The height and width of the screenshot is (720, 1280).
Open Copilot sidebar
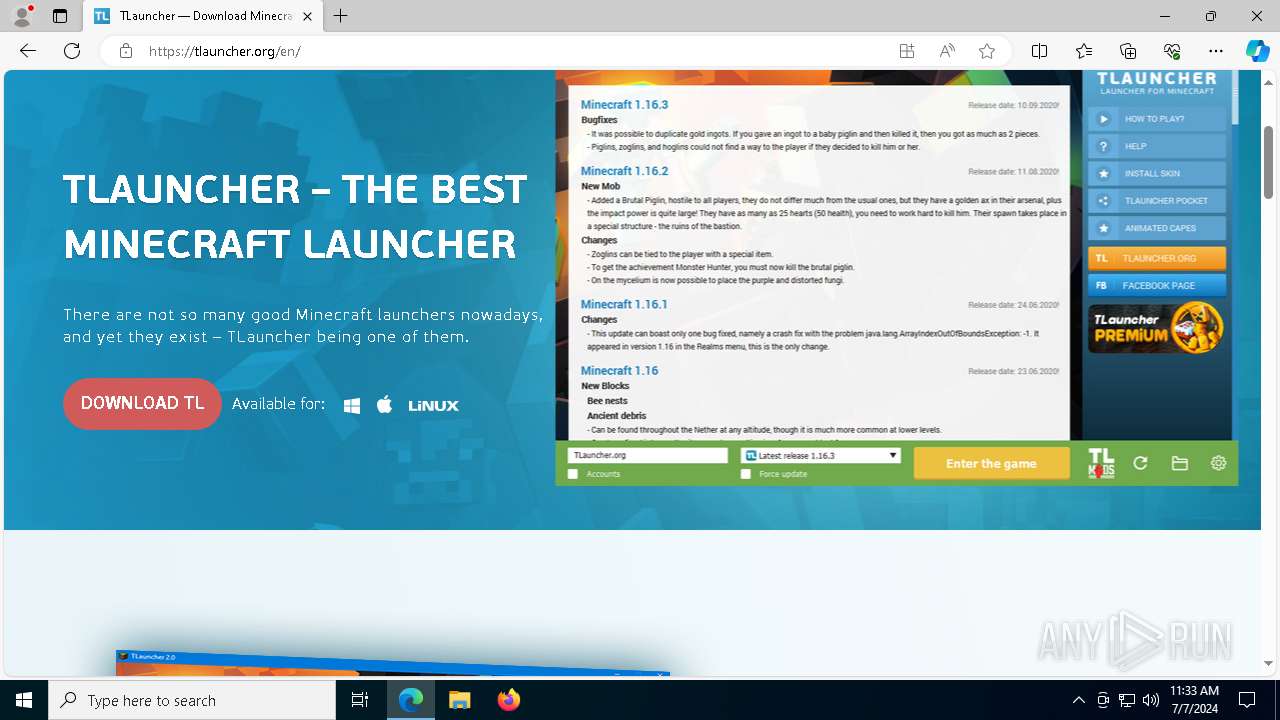pyautogui.click(x=1257, y=51)
